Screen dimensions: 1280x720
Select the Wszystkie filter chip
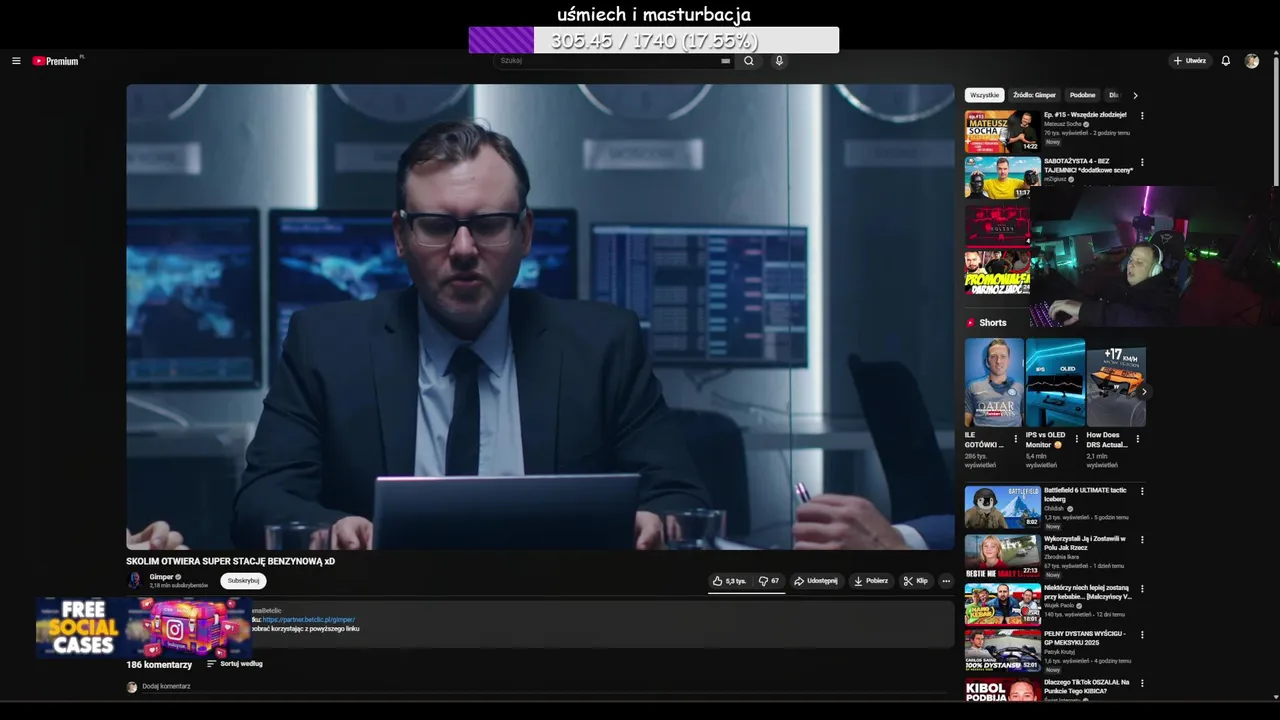click(984, 95)
